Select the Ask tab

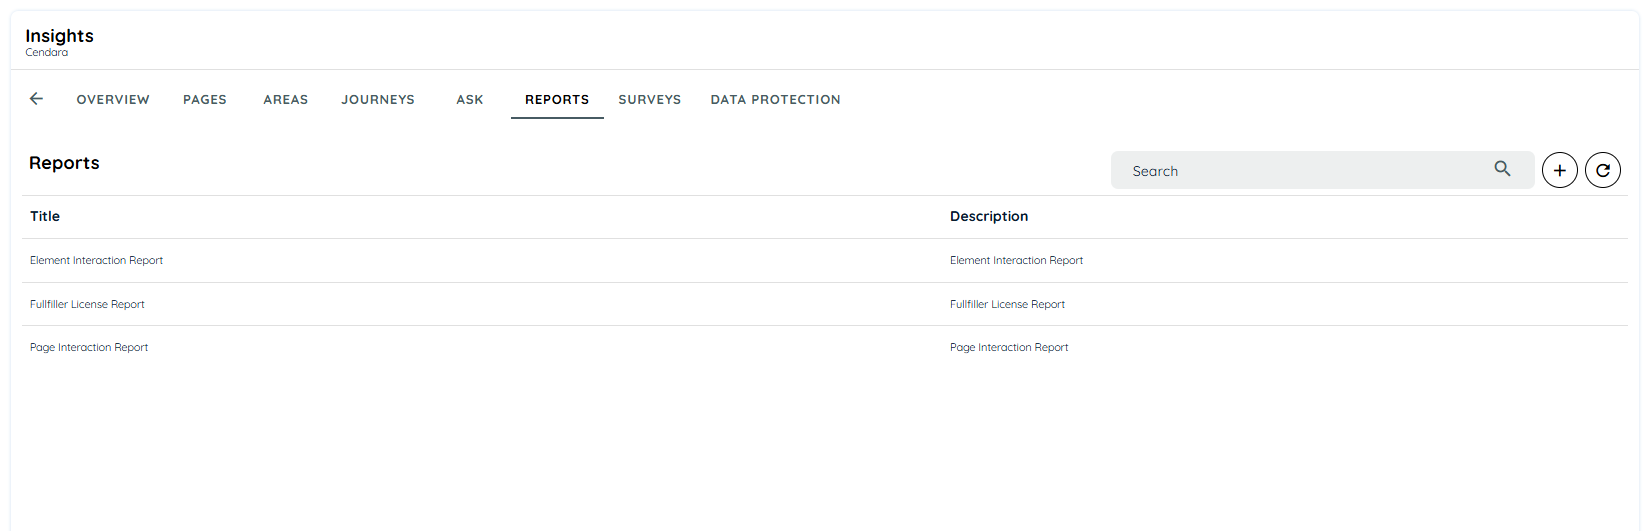coord(470,100)
